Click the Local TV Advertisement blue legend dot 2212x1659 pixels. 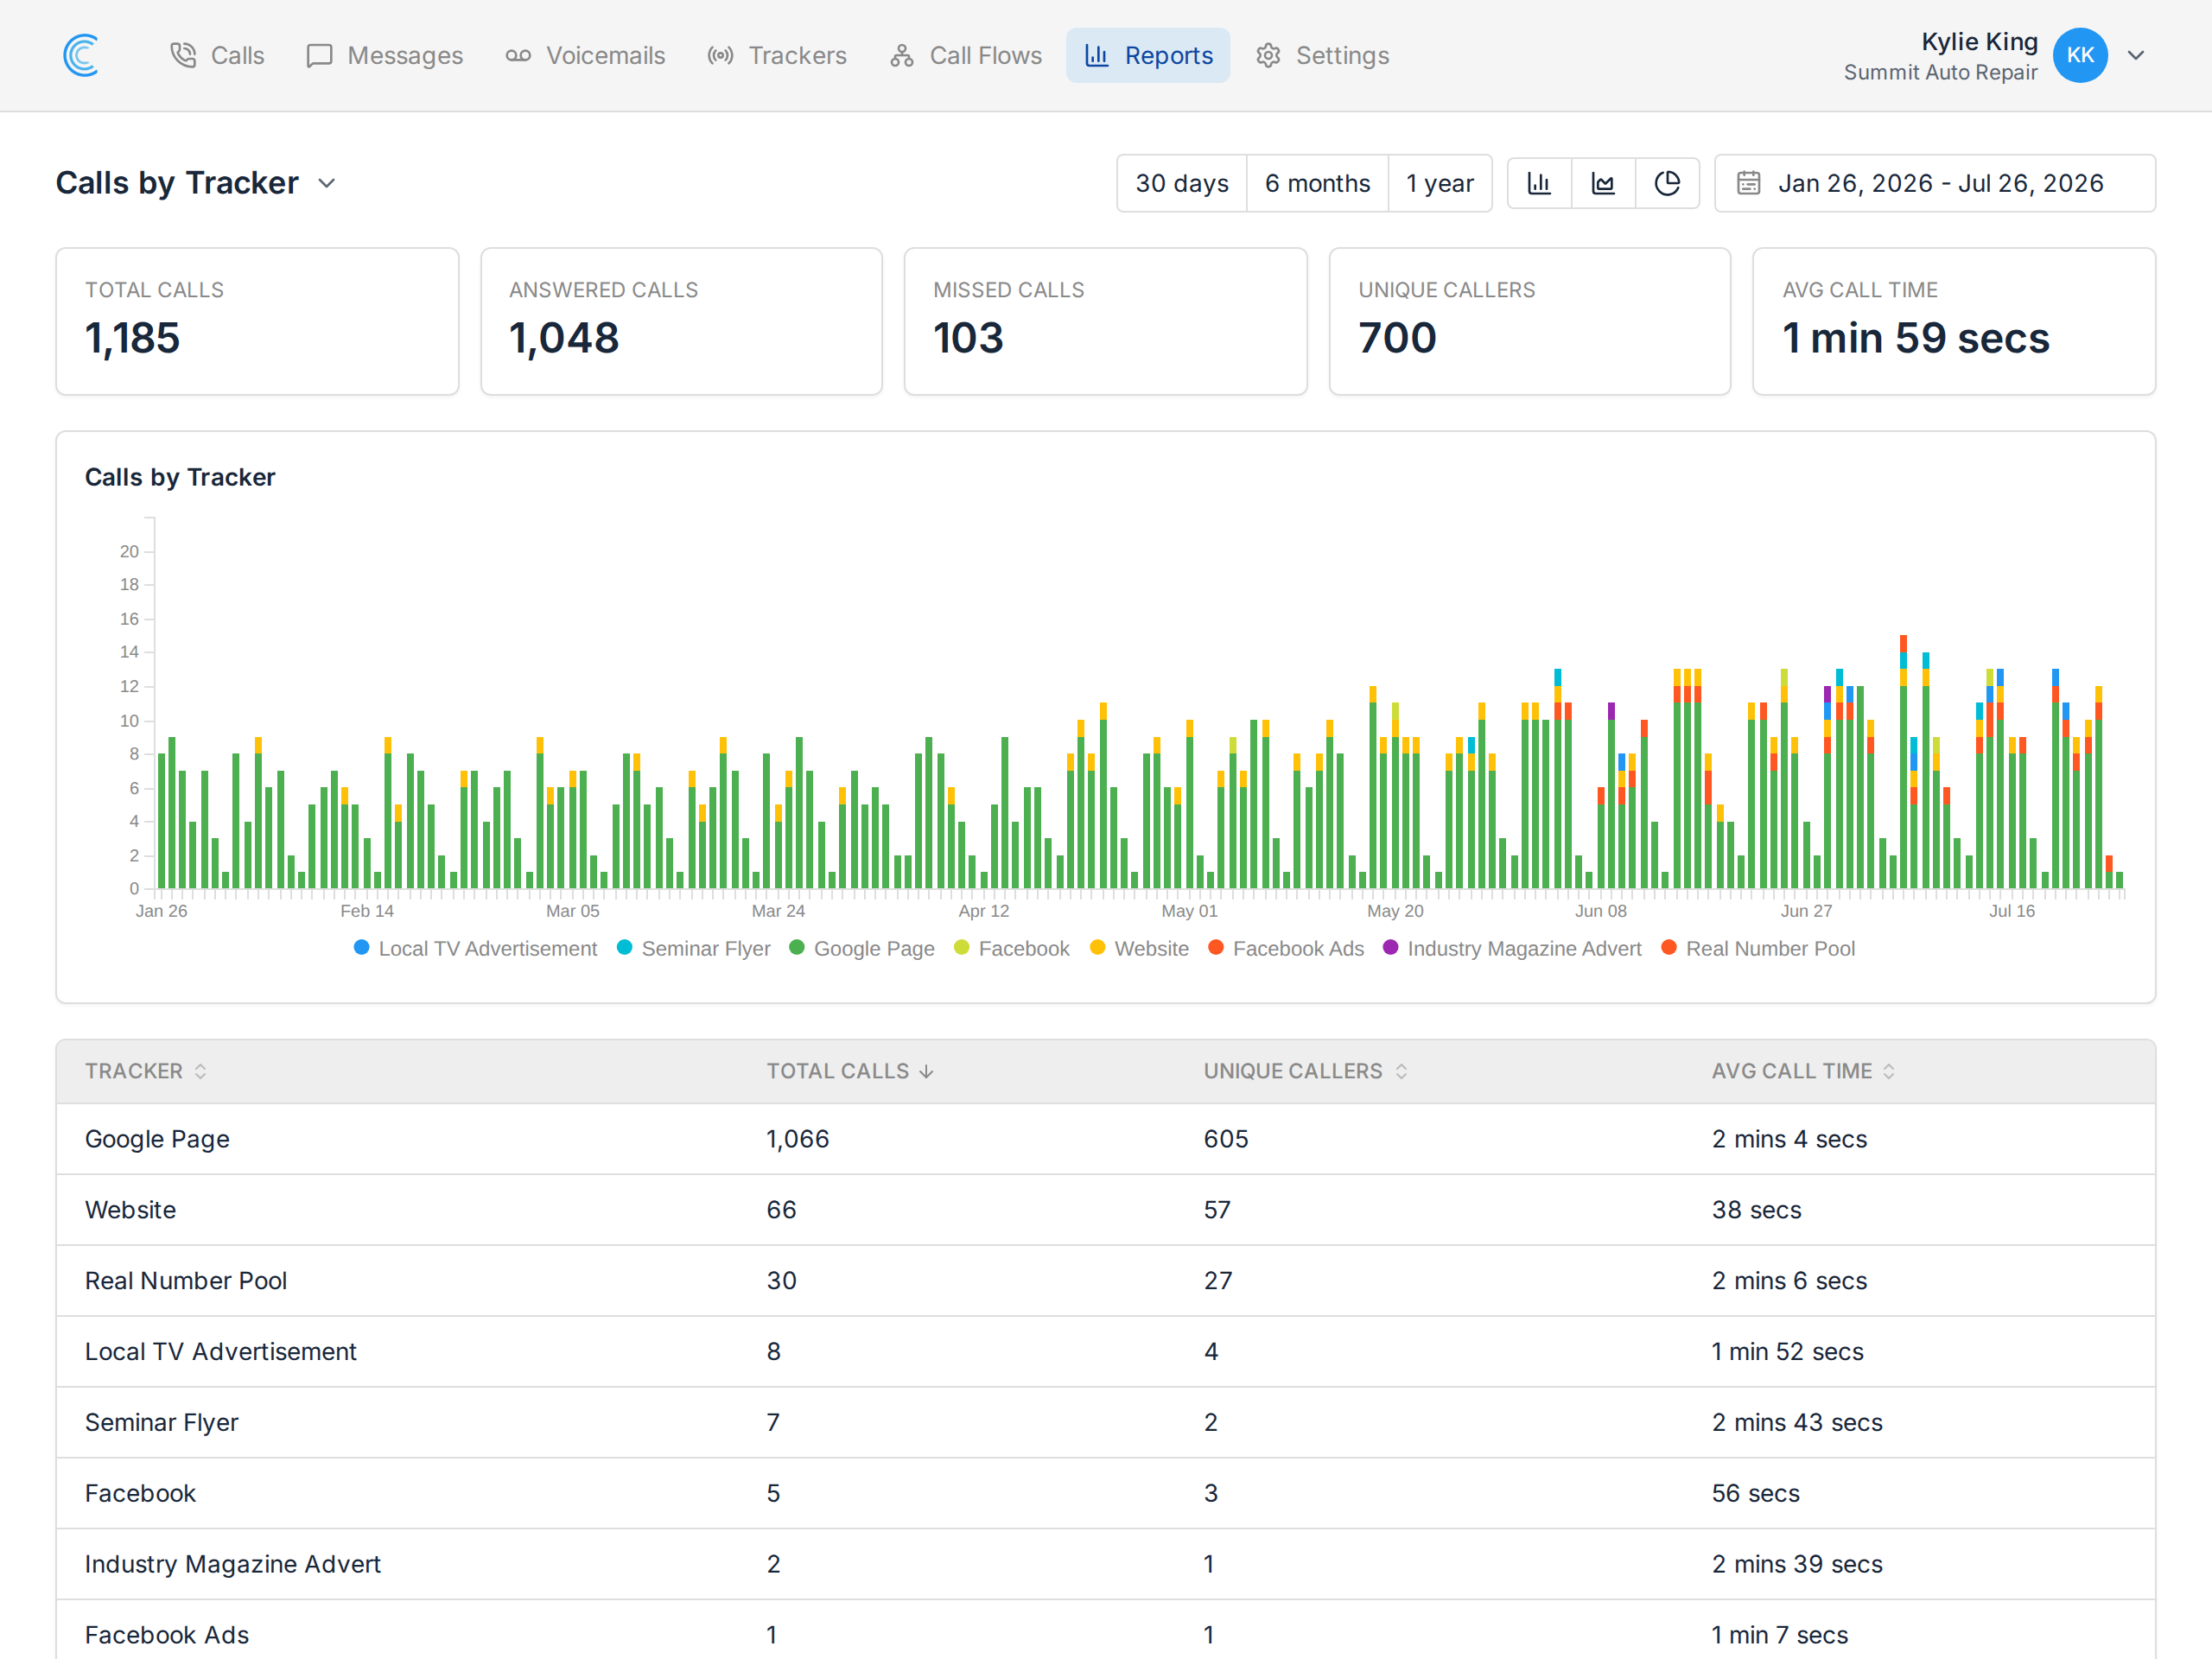pyautogui.click(x=362, y=947)
